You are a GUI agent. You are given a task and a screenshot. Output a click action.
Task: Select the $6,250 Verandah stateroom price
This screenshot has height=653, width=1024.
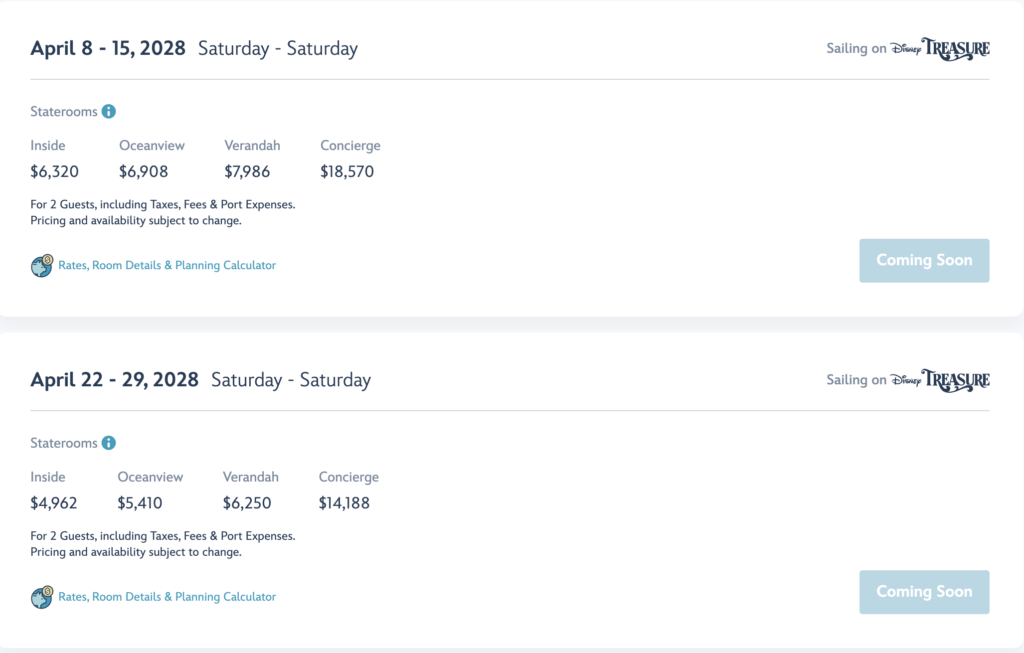point(247,503)
